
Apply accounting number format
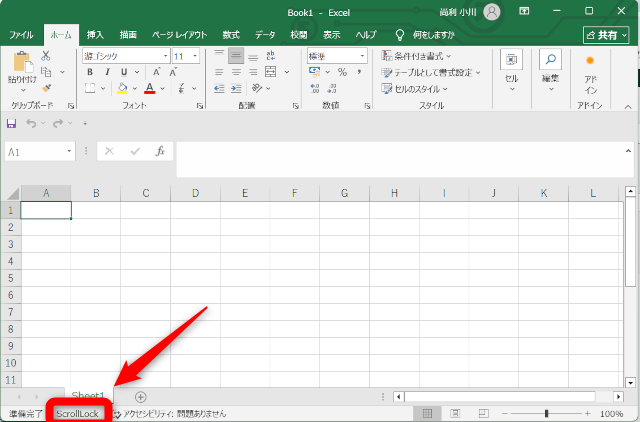tap(314, 72)
